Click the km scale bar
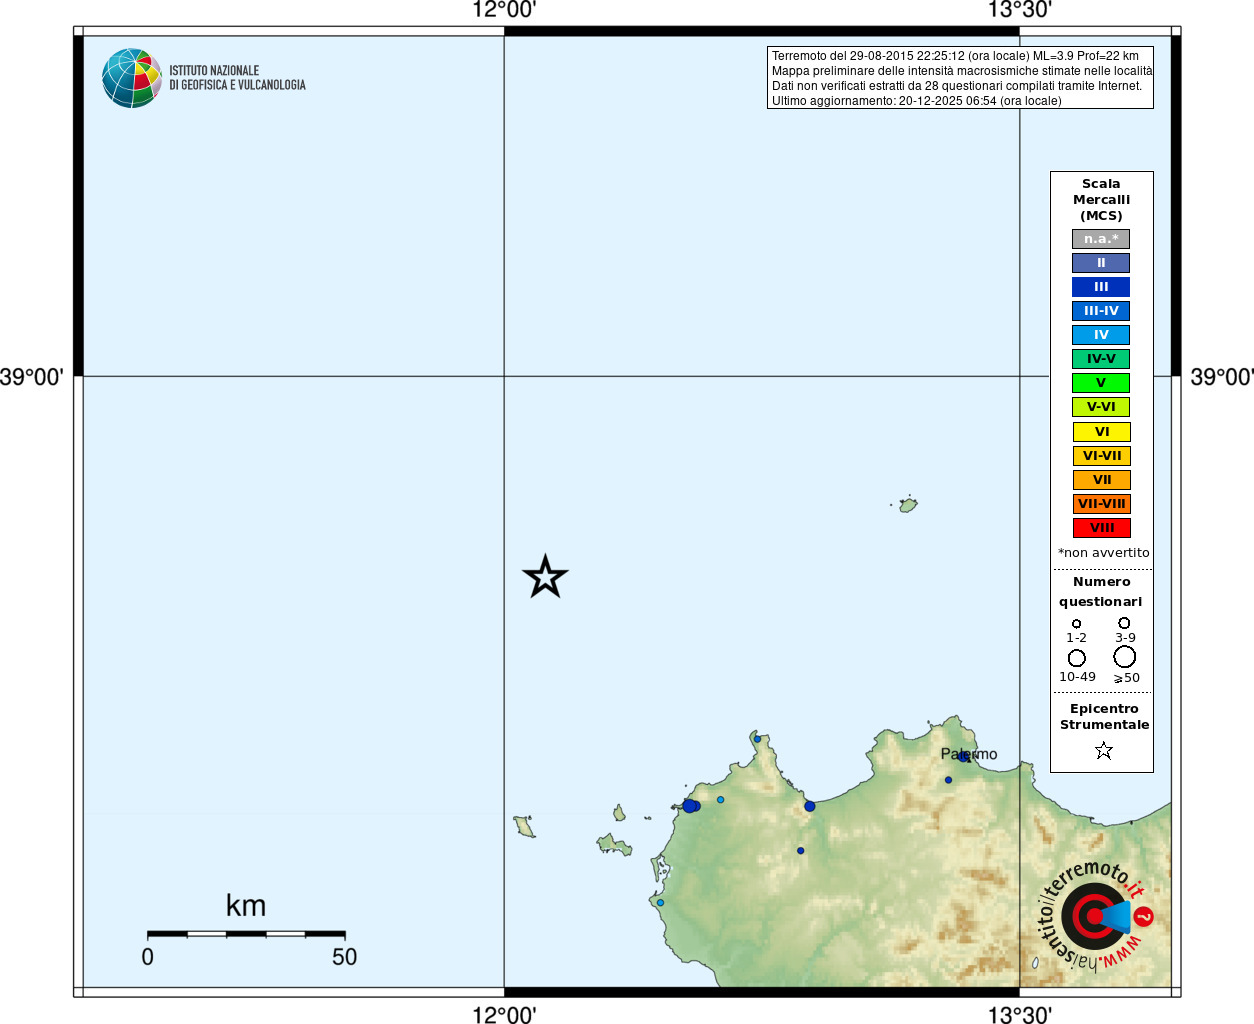Screen dimensions: 1254x1024 pyautogui.click(x=246, y=934)
